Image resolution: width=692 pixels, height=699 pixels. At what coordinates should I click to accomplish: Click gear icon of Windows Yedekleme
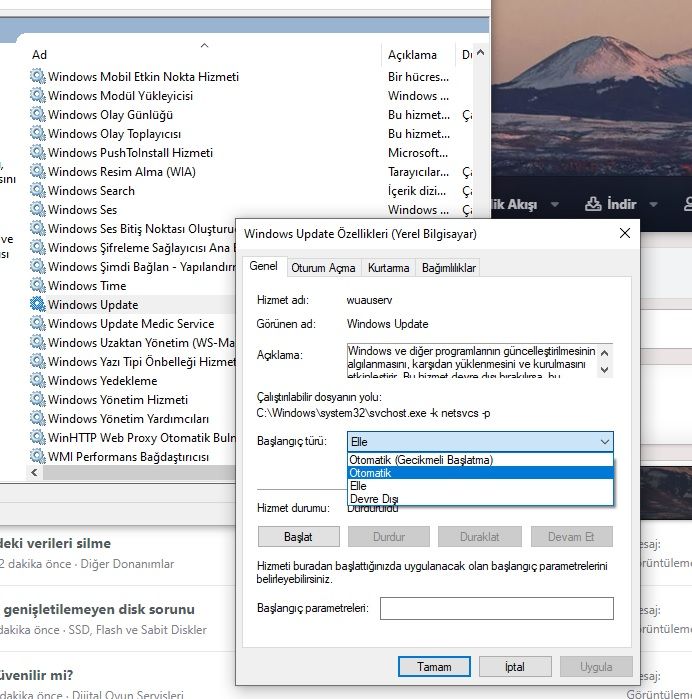click(x=38, y=380)
